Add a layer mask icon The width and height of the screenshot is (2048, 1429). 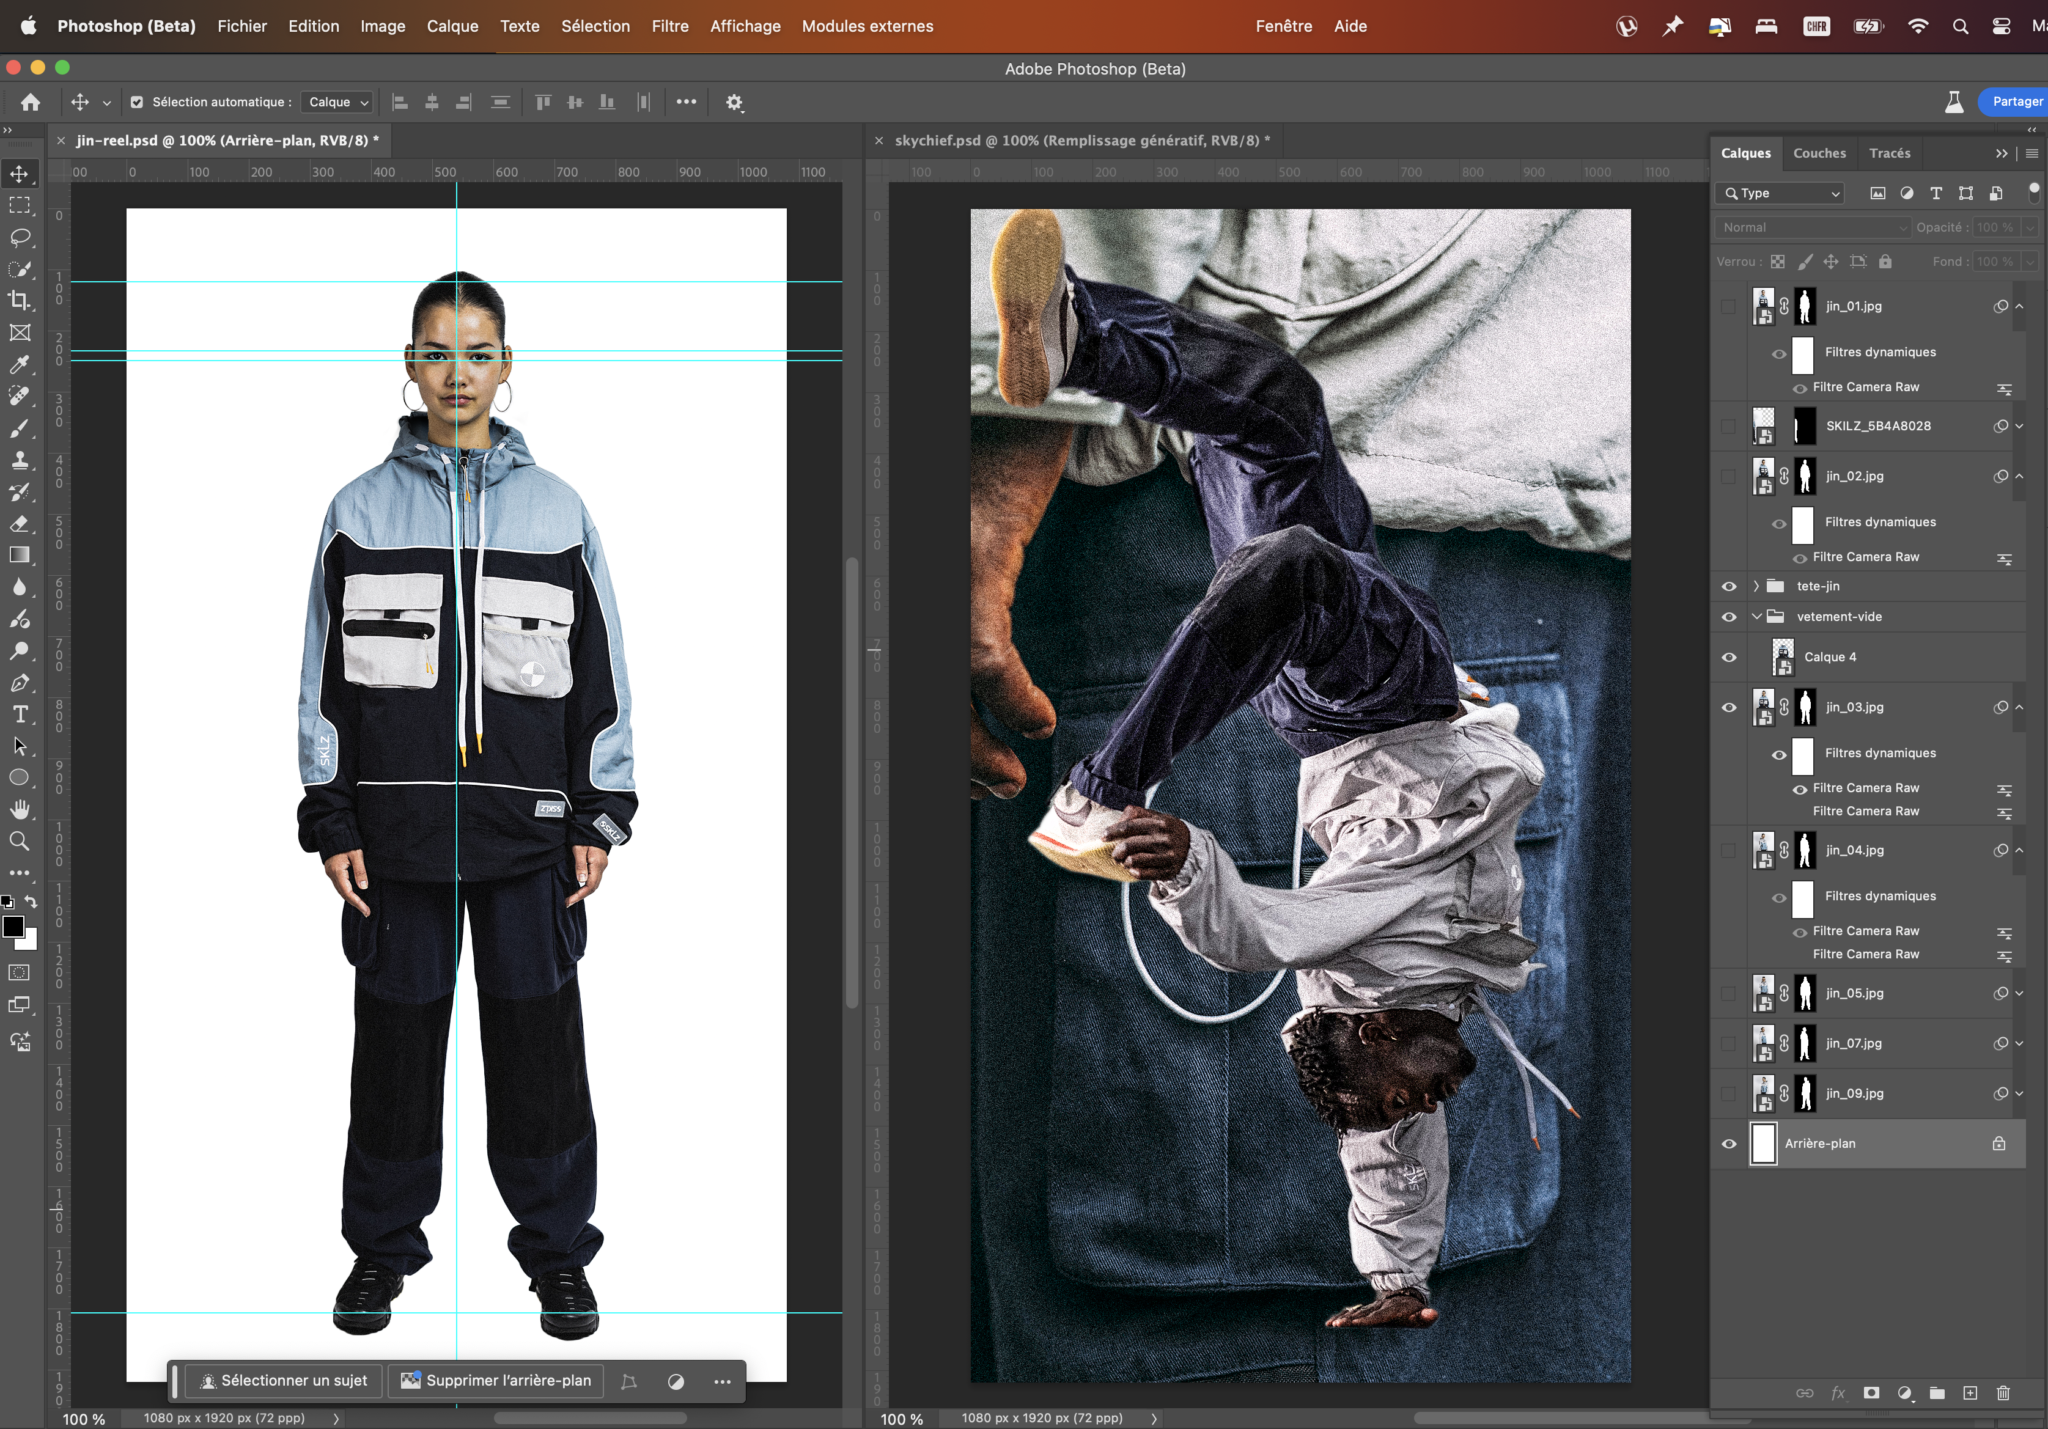click(x=1871, y=1393)
